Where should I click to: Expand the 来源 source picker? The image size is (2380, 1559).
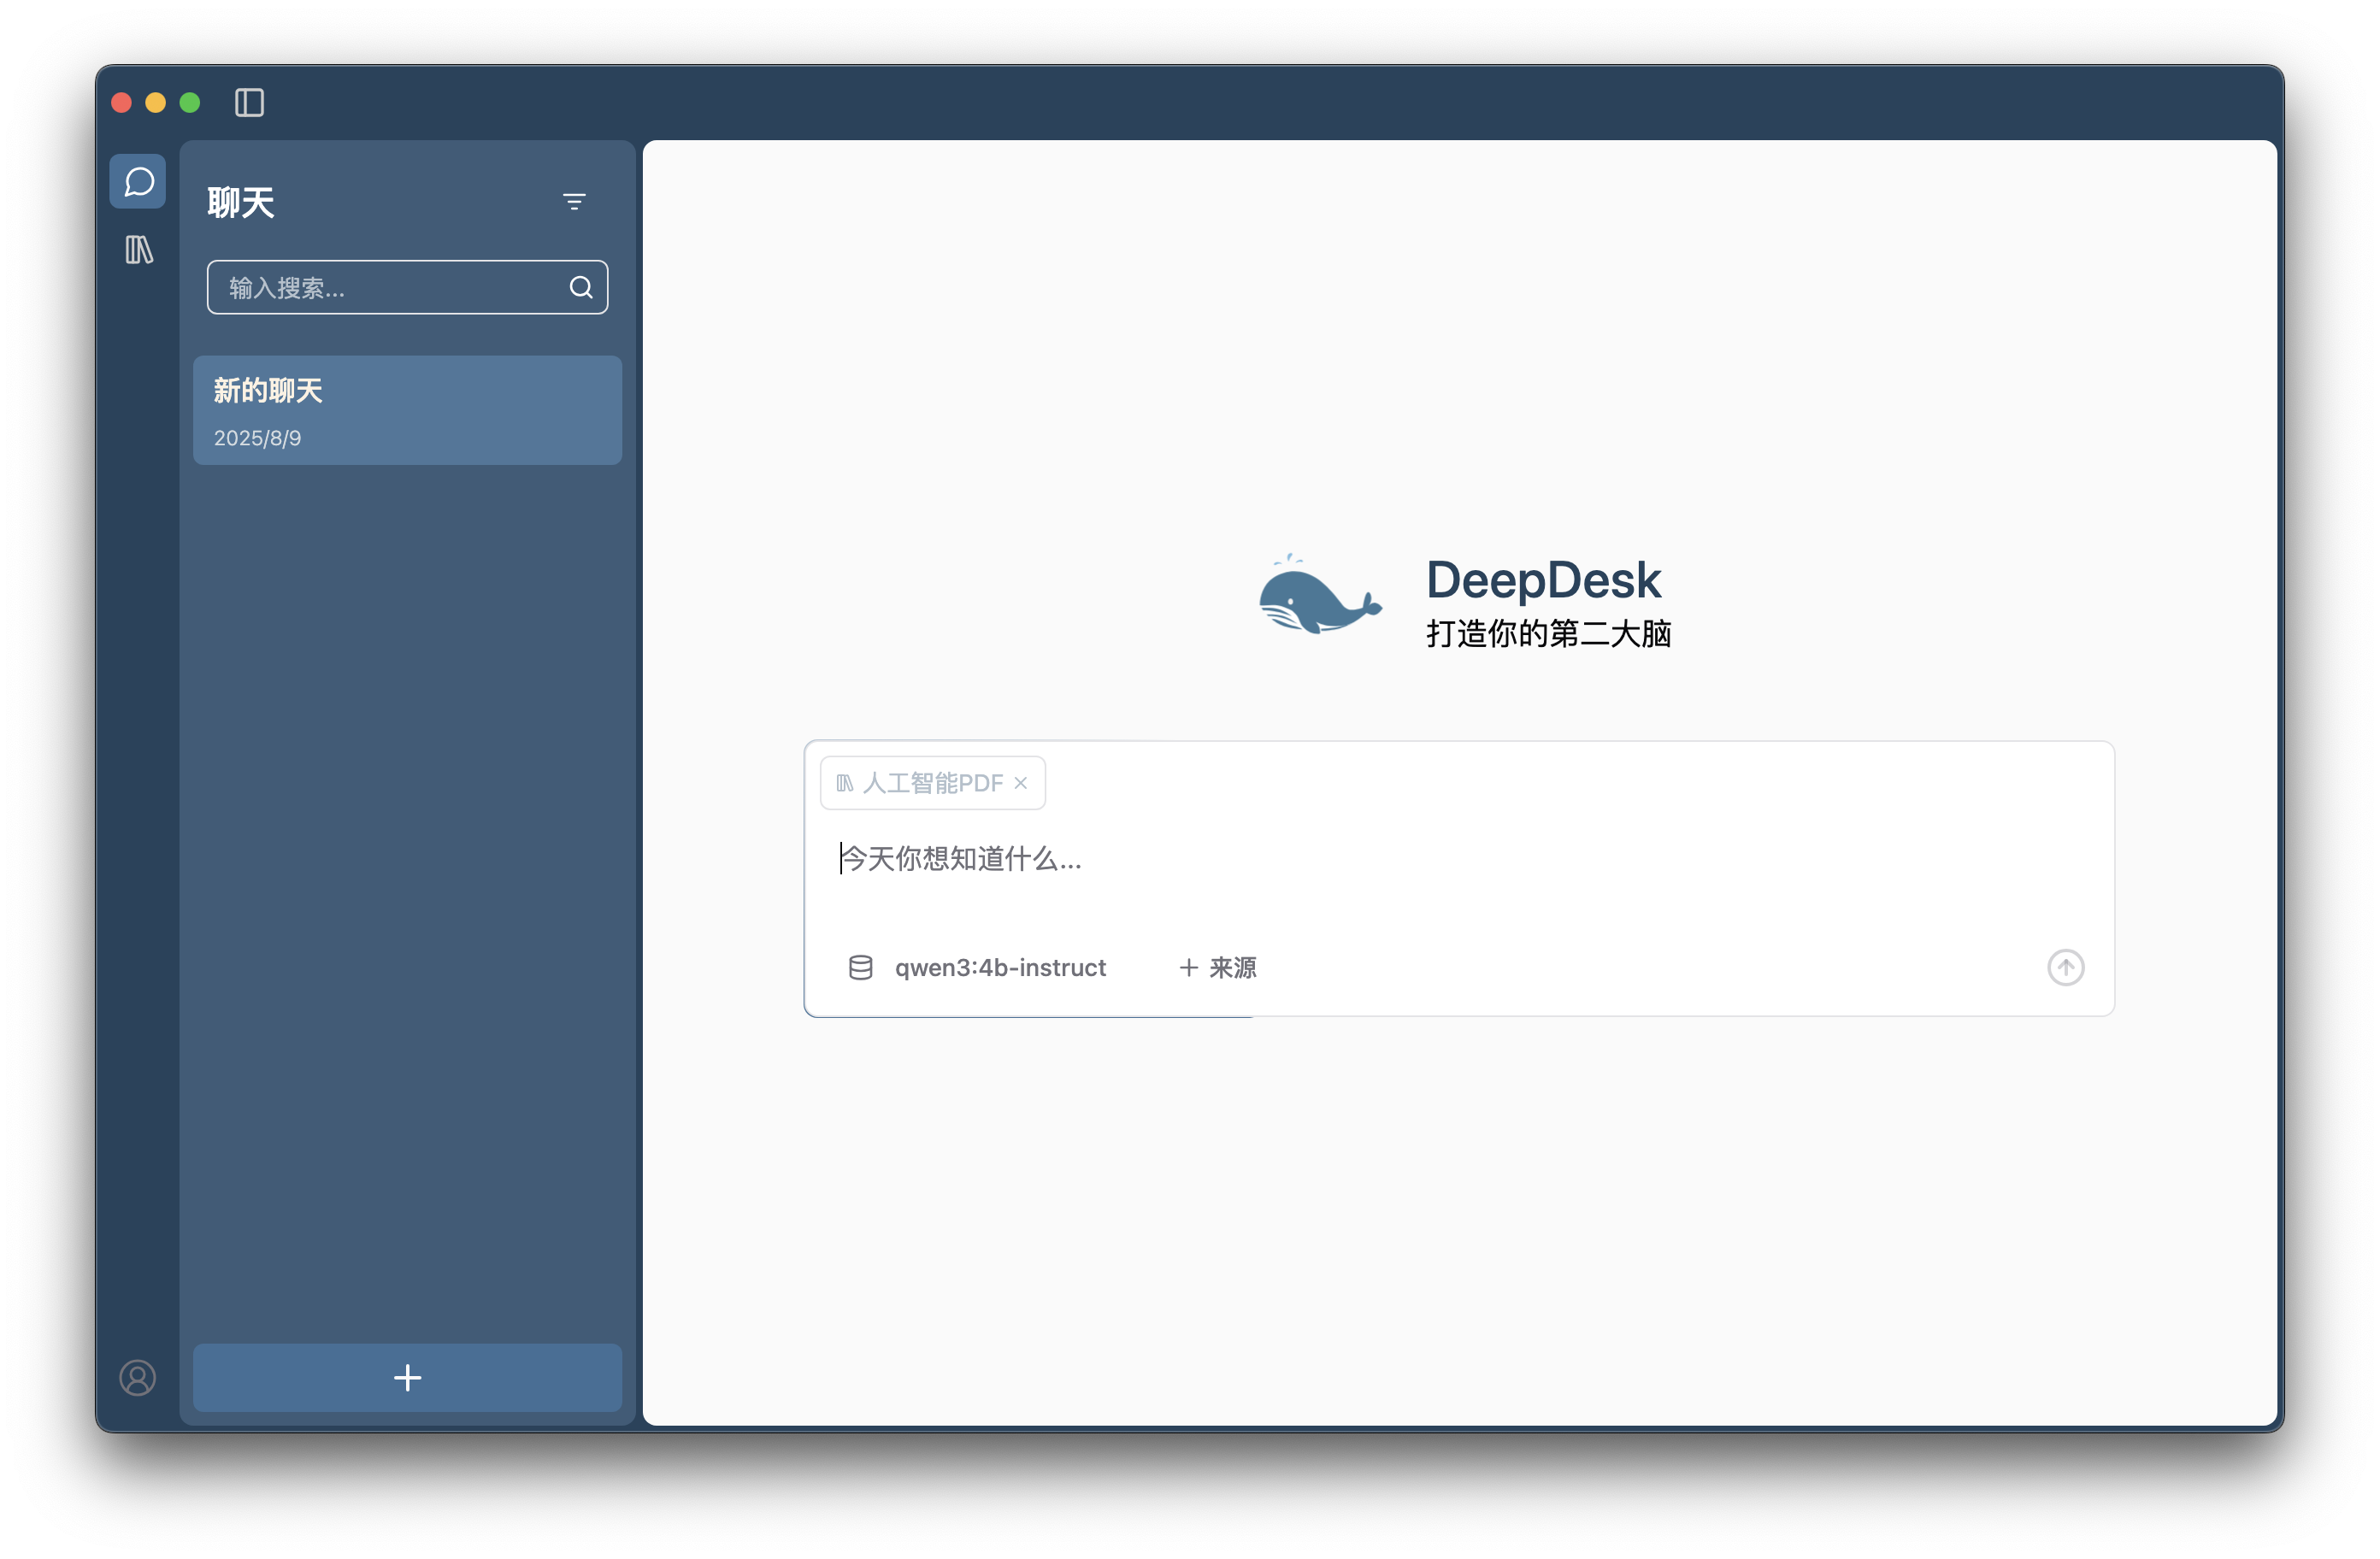(x=1216, y=967)
